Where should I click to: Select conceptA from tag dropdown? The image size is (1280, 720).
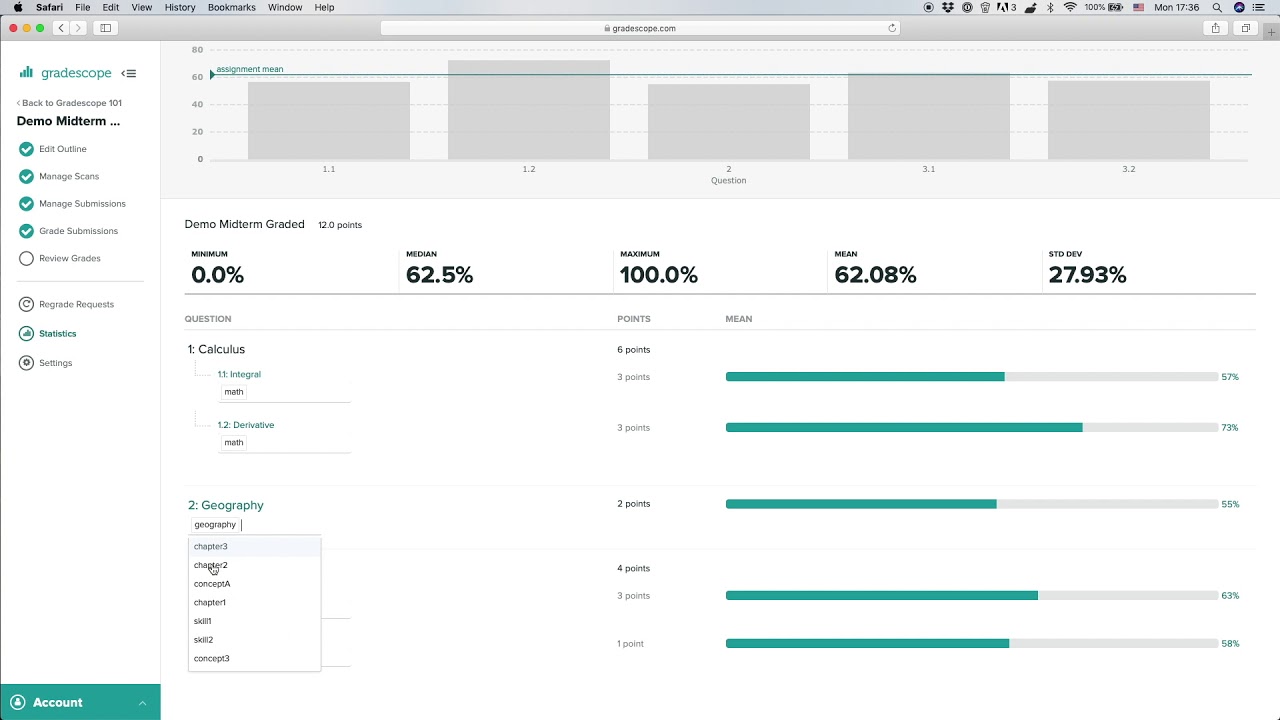(254, 584)
